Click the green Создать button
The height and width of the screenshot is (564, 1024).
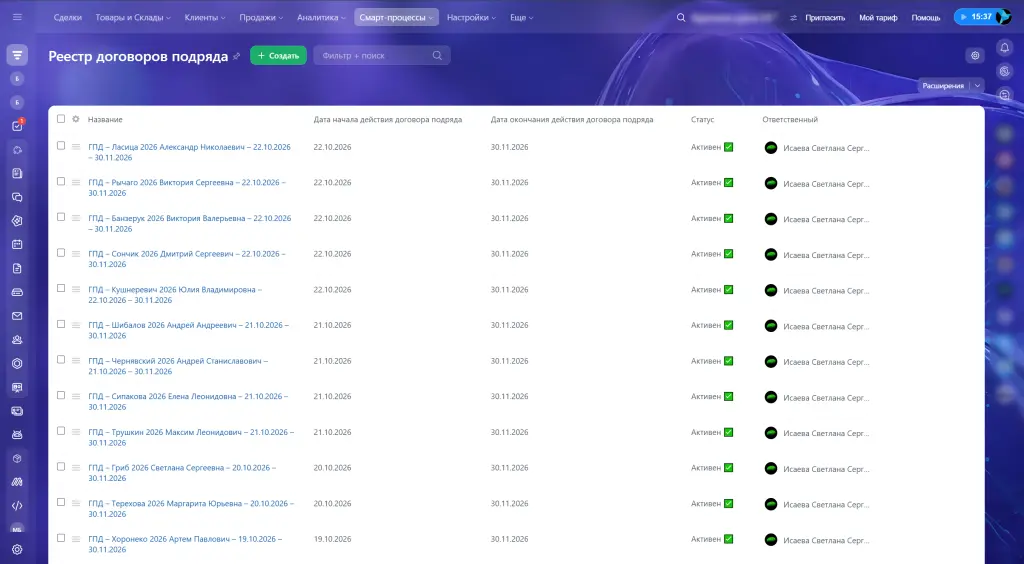[278, 55]
